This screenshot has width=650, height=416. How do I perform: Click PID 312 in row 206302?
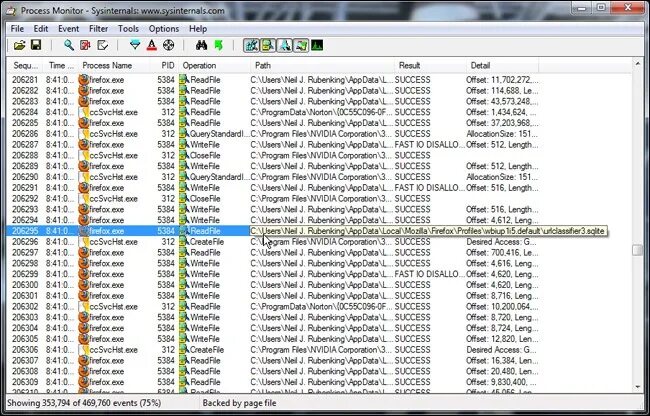[x=168, y=306]
